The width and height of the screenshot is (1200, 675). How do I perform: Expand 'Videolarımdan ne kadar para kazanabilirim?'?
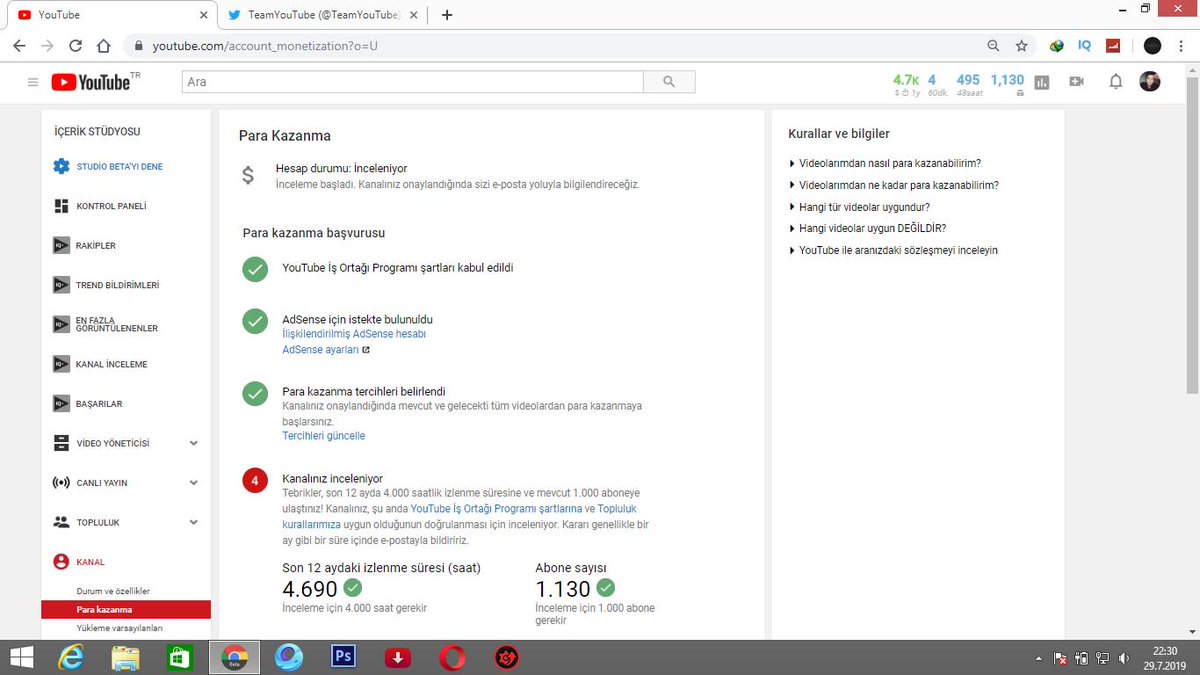coord(894,185)
